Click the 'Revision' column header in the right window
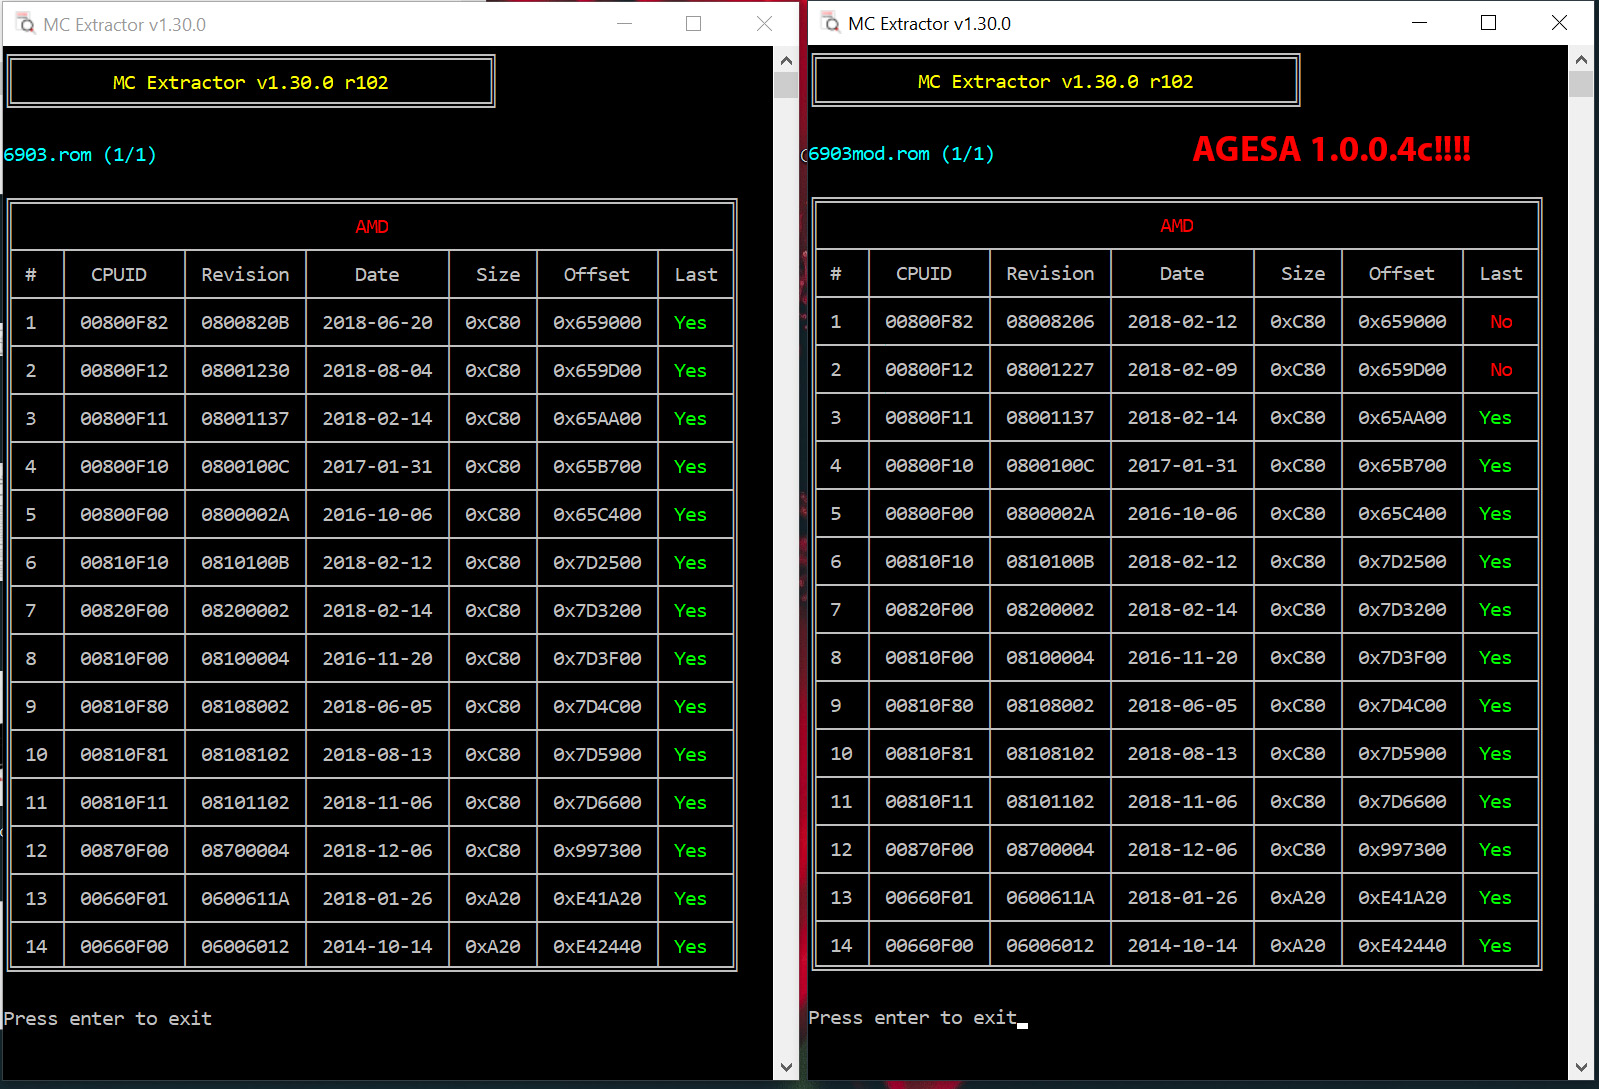This screenshot has width=1599, height=1089. [1050, 274]
